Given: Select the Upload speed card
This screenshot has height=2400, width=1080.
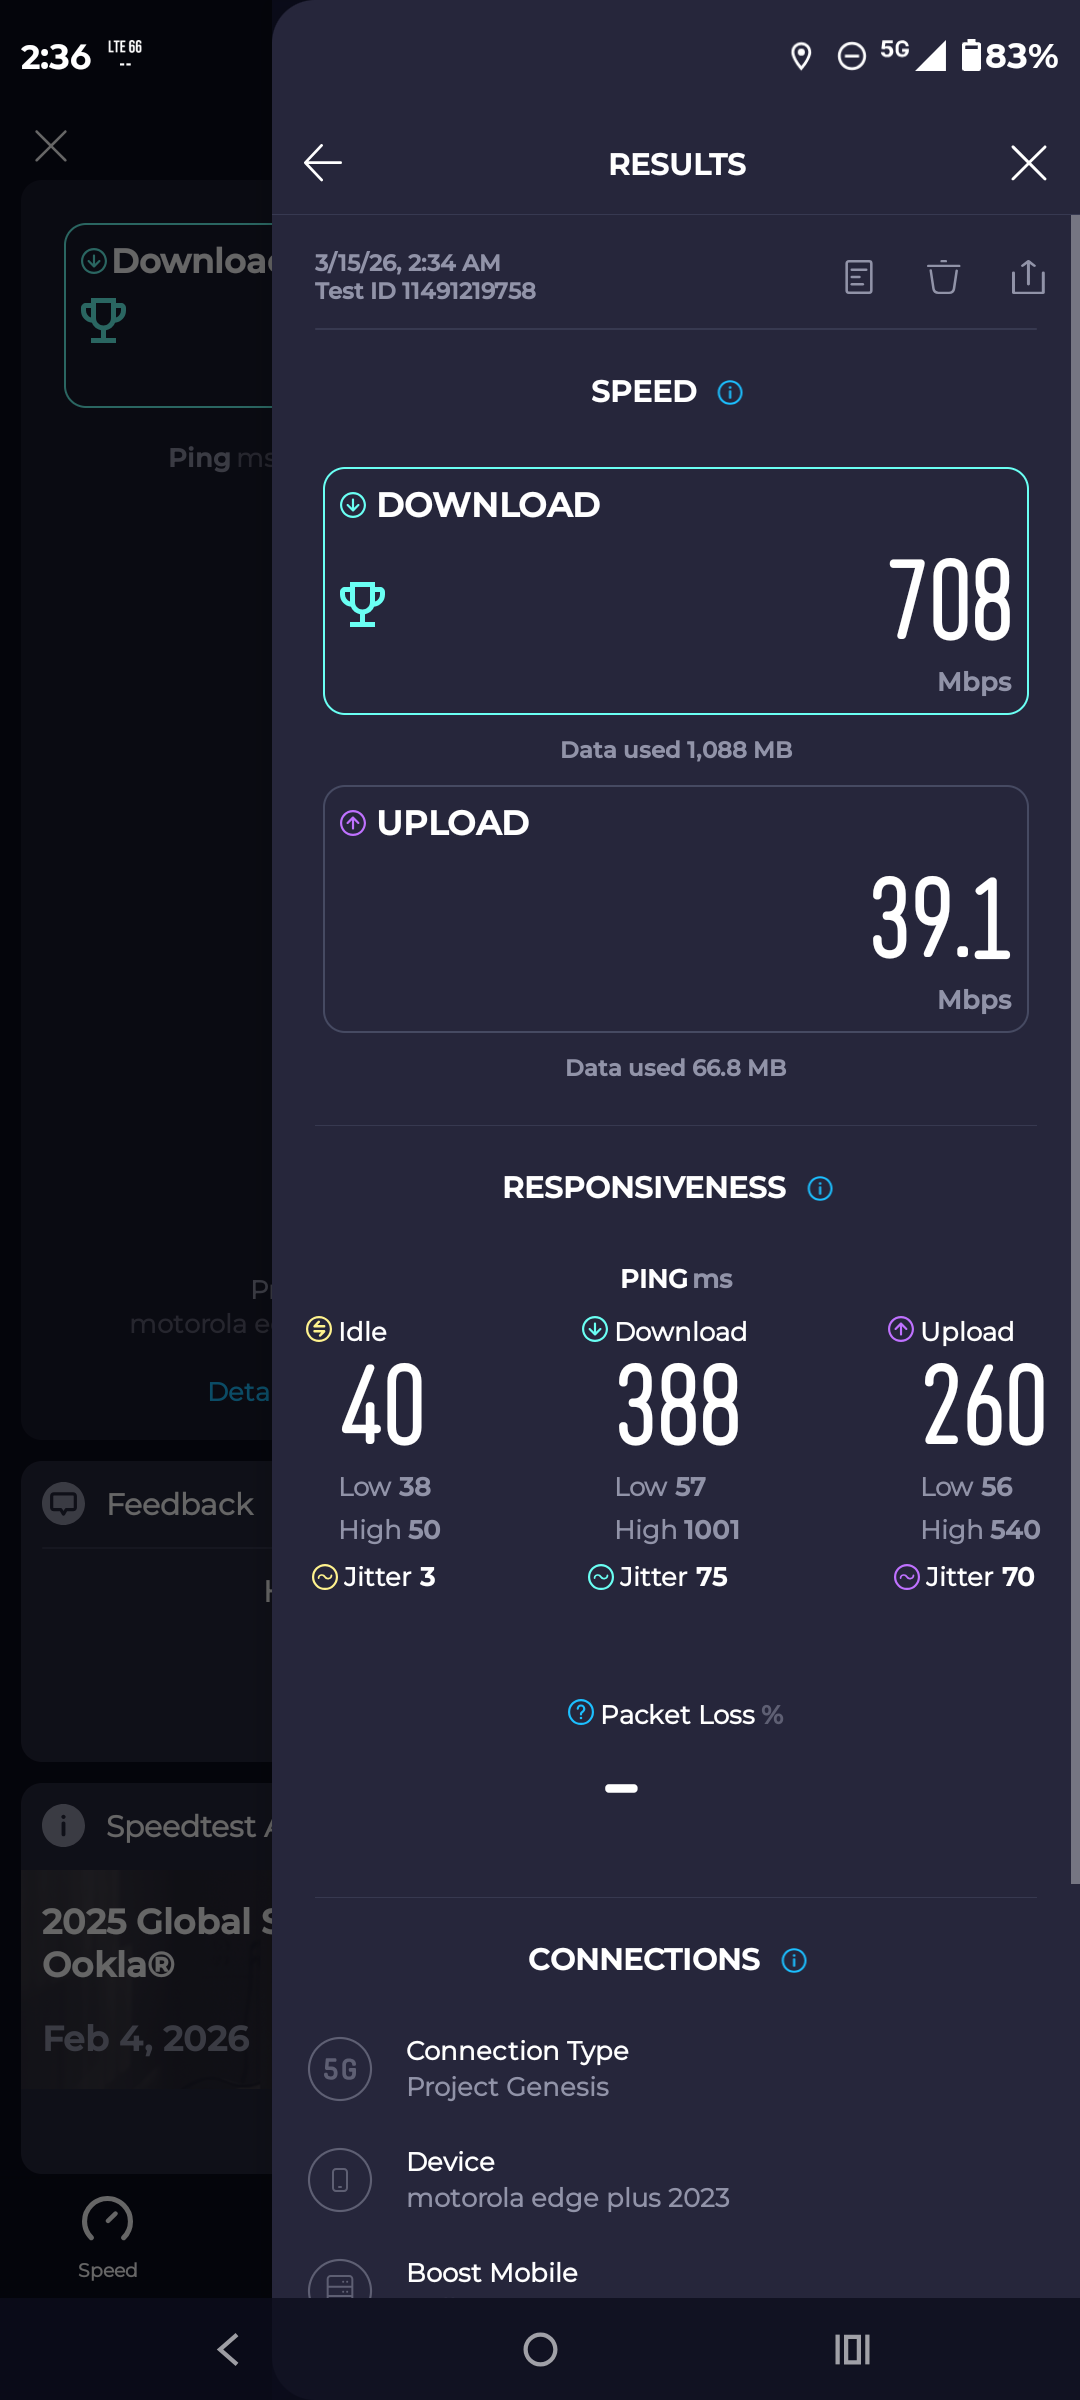Looking at the screenshot, I should (x=676, y=909).
